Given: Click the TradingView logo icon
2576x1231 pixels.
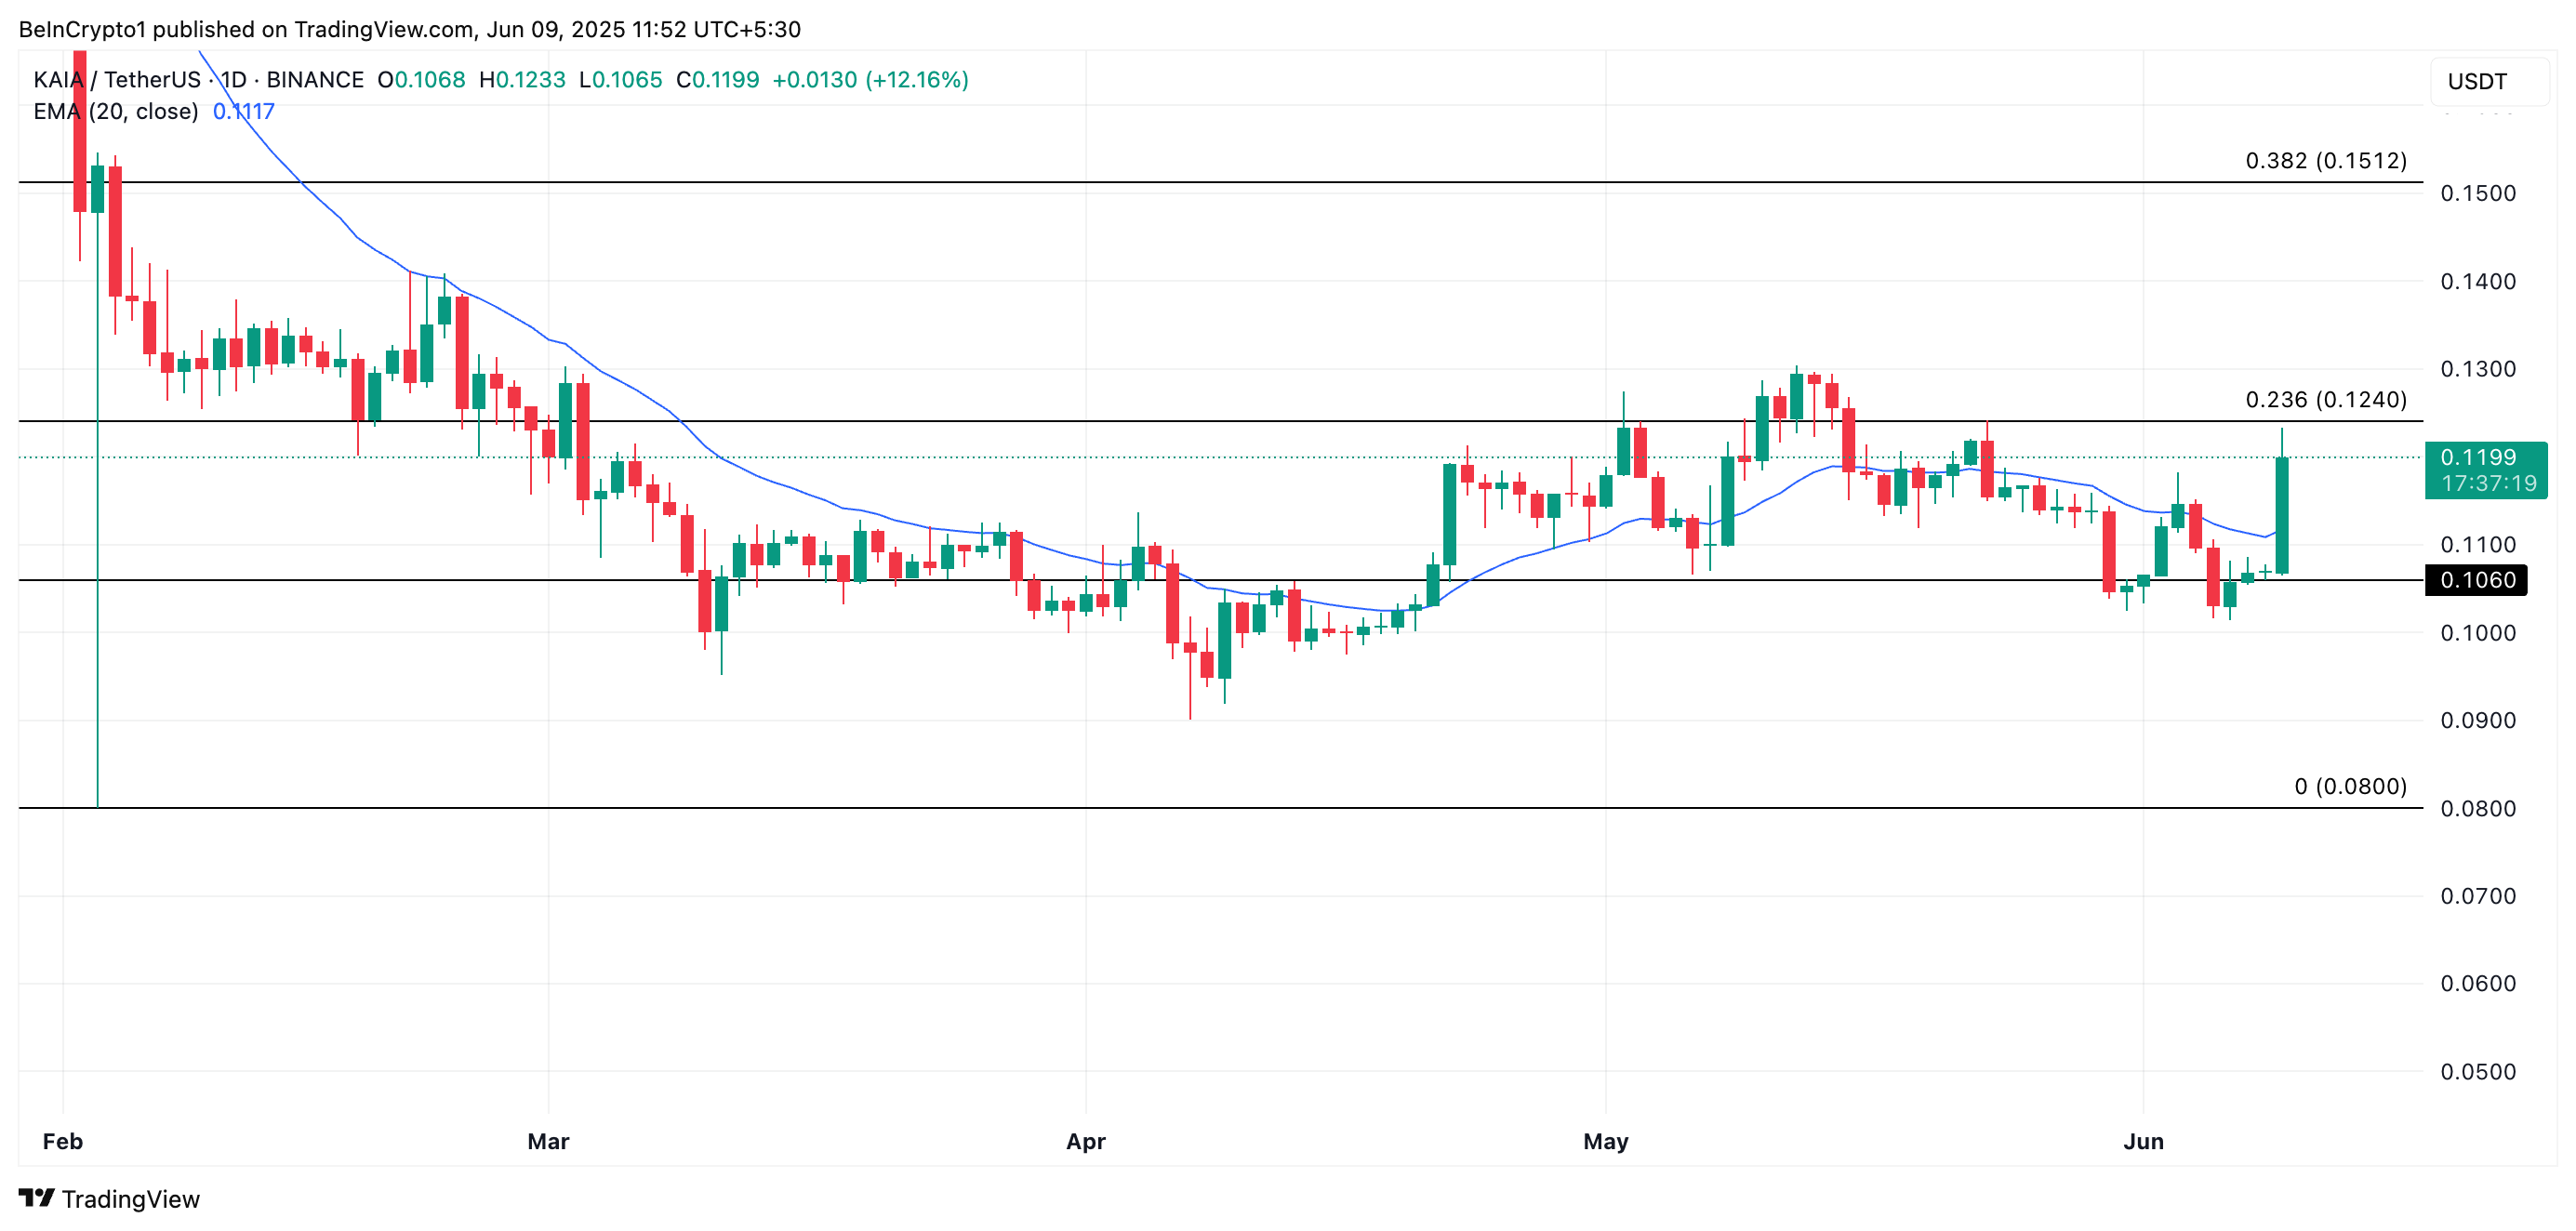Looking at the screenshot, I should click(36, 1197).
